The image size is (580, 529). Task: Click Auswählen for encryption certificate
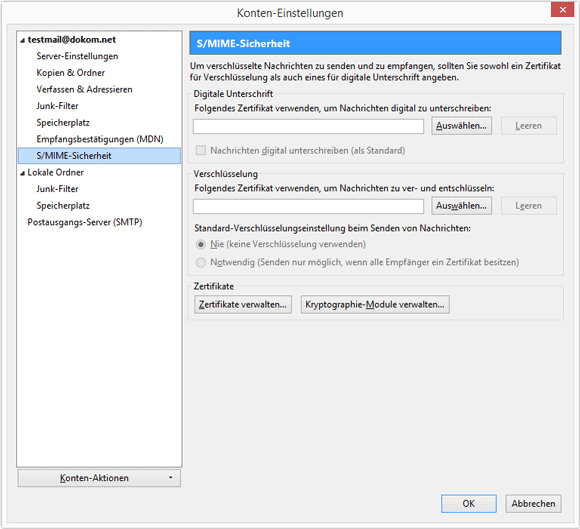pos(461,206)
